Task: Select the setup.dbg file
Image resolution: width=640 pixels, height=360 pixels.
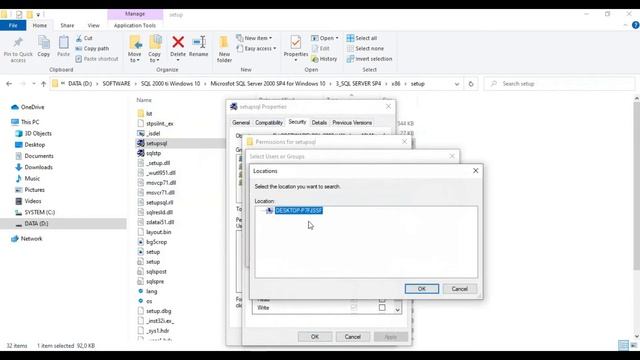Action: point(154,311)
